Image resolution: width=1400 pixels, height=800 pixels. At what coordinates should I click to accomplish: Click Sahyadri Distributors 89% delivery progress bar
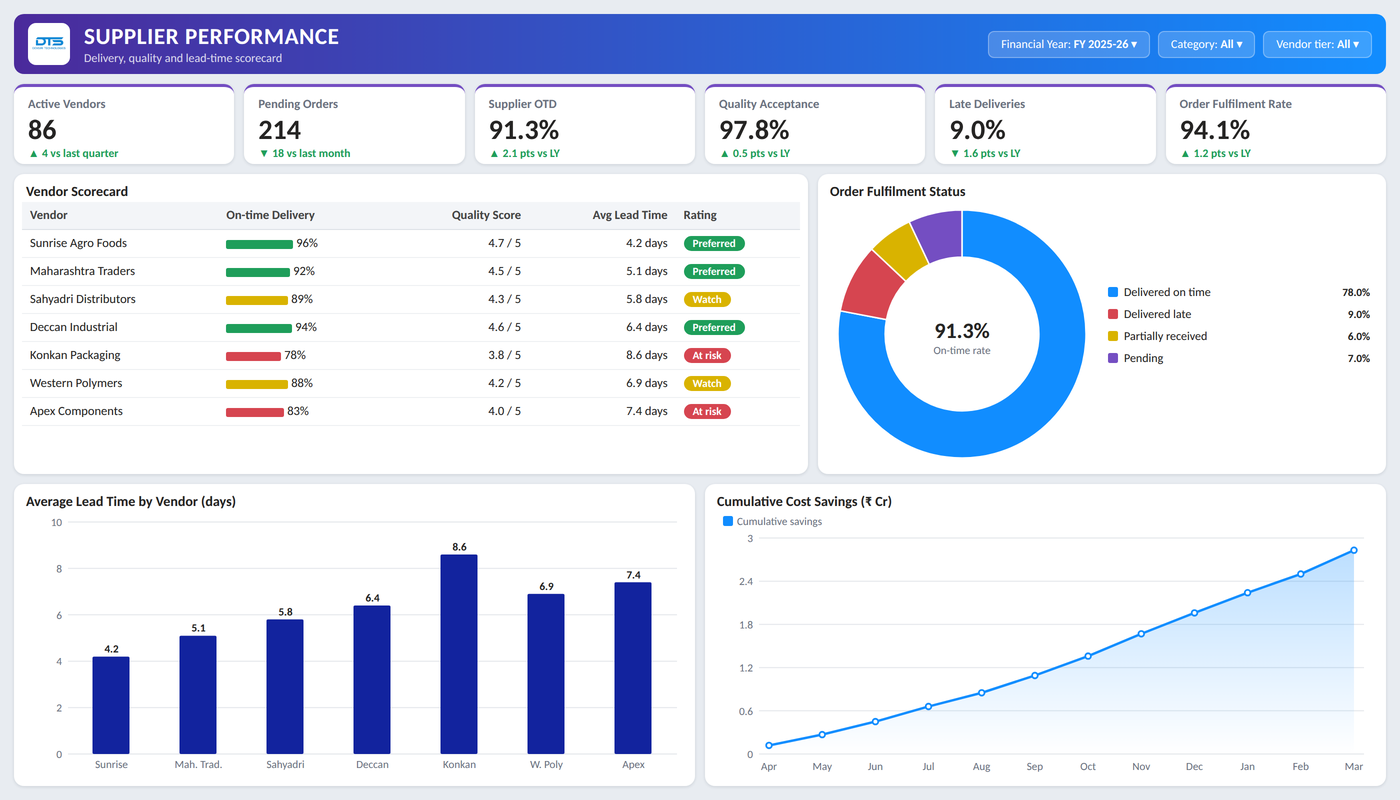[257, 300]
